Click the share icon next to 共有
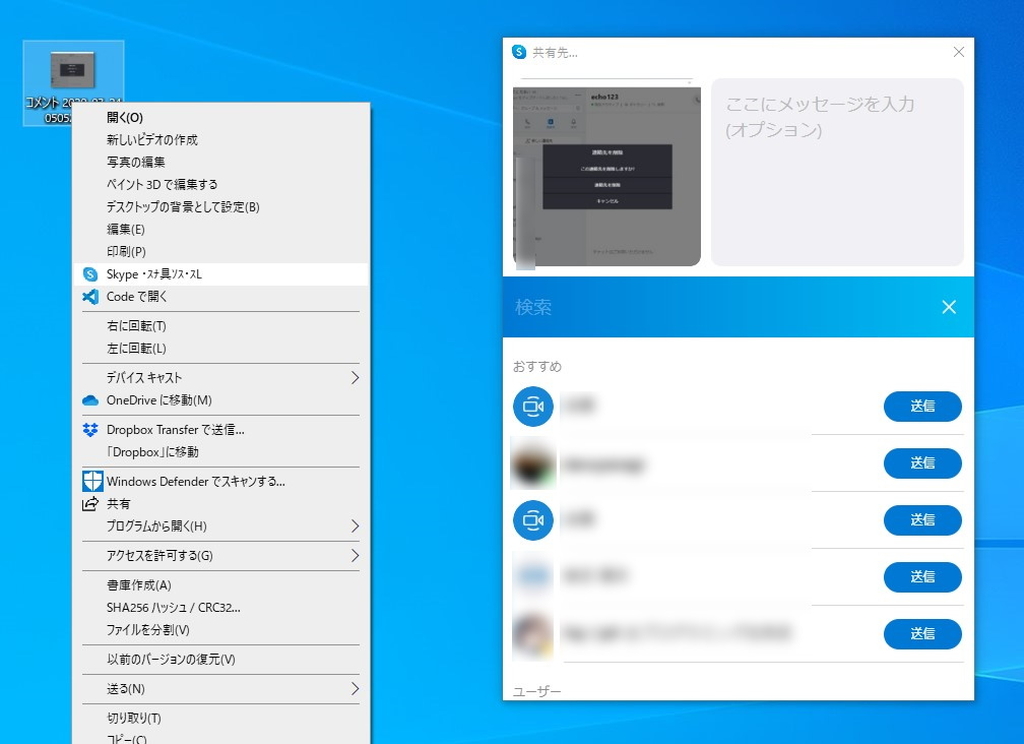Image resolution: width=1024 pixels, height=744 pixels. (91, 503)
